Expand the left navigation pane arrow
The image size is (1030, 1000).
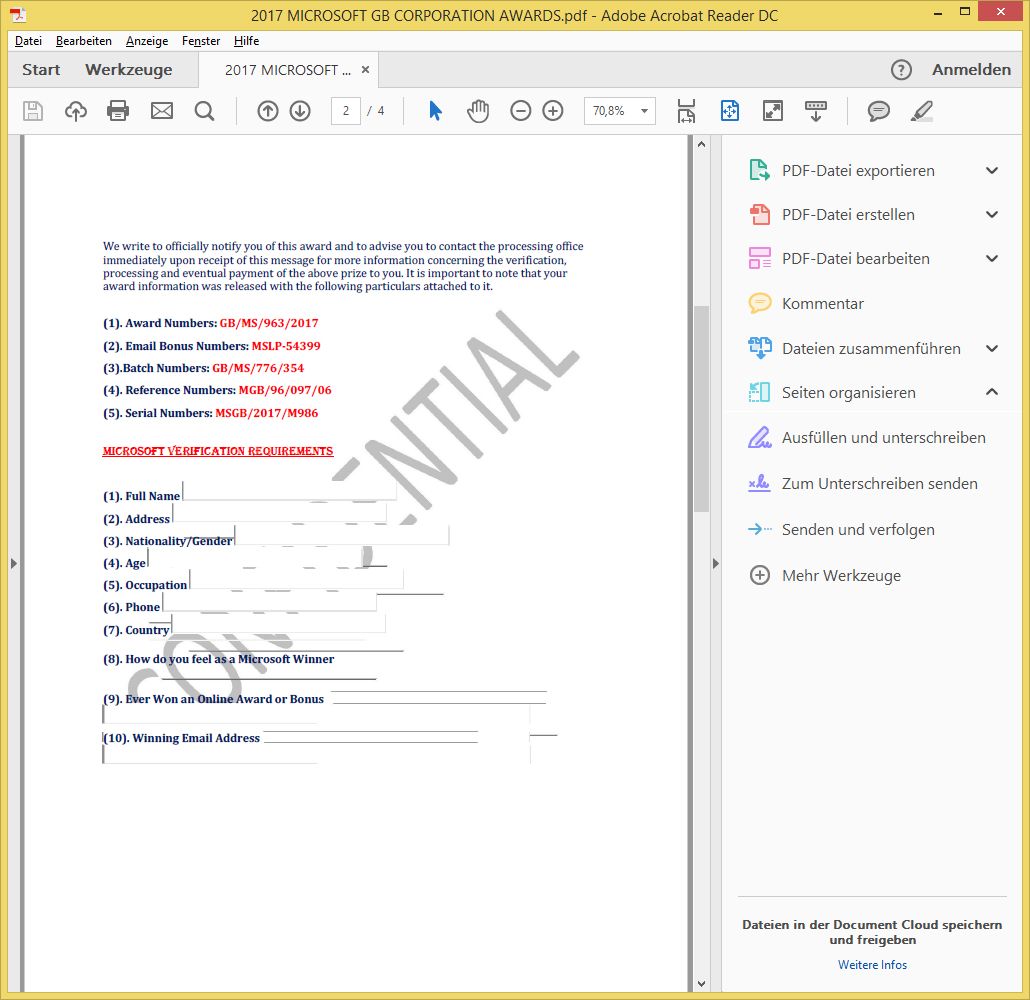[14, 563]
